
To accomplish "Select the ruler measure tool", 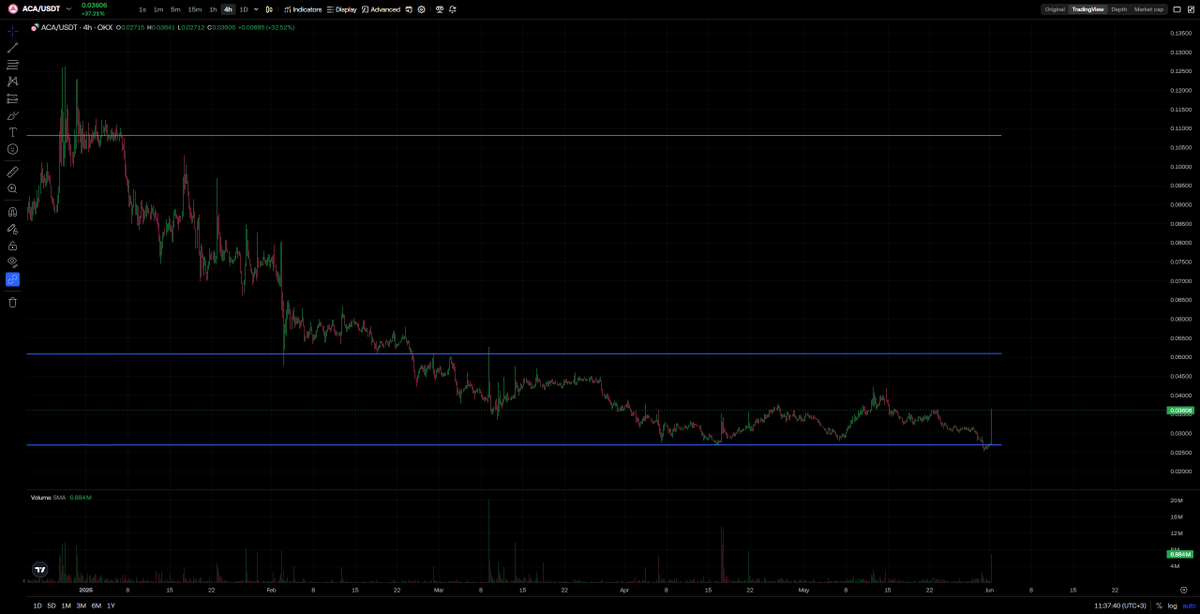I will [x=13, y=172].
